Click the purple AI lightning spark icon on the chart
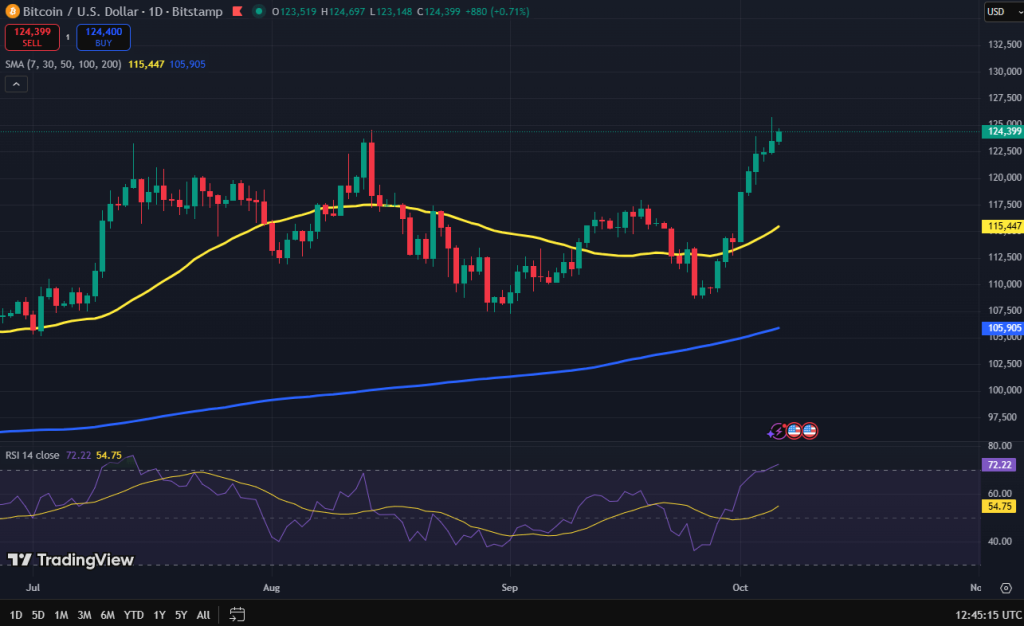This screenshot has width=1024, height=626. pos(775,431)
